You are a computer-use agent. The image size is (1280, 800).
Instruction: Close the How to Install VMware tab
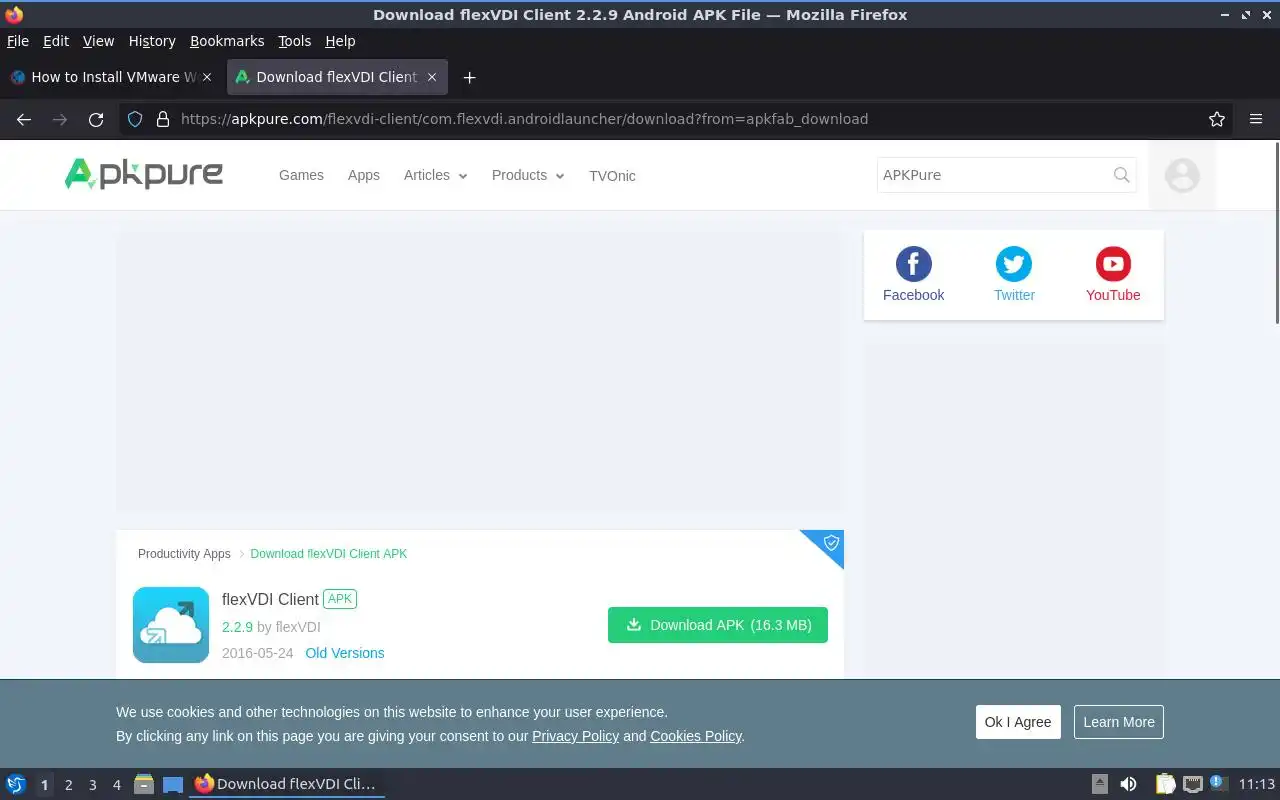pyautogui.click(x=208, y=77)
